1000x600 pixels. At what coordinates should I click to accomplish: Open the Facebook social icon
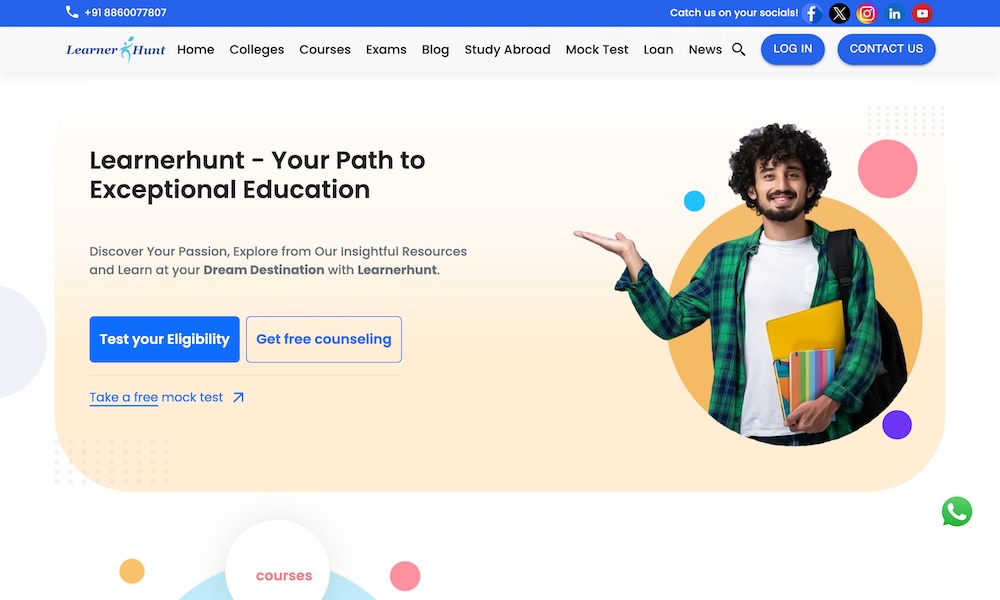tap(812, 13)
